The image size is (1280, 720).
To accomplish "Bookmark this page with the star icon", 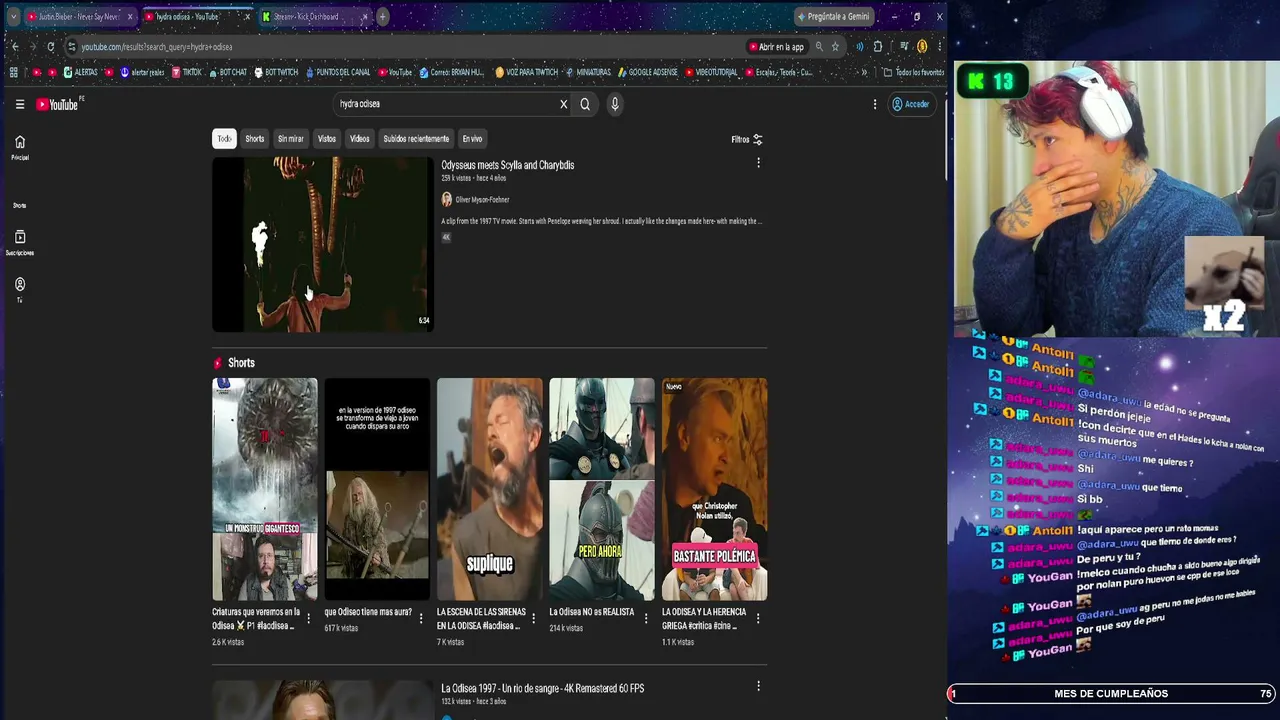I will 835,47.
